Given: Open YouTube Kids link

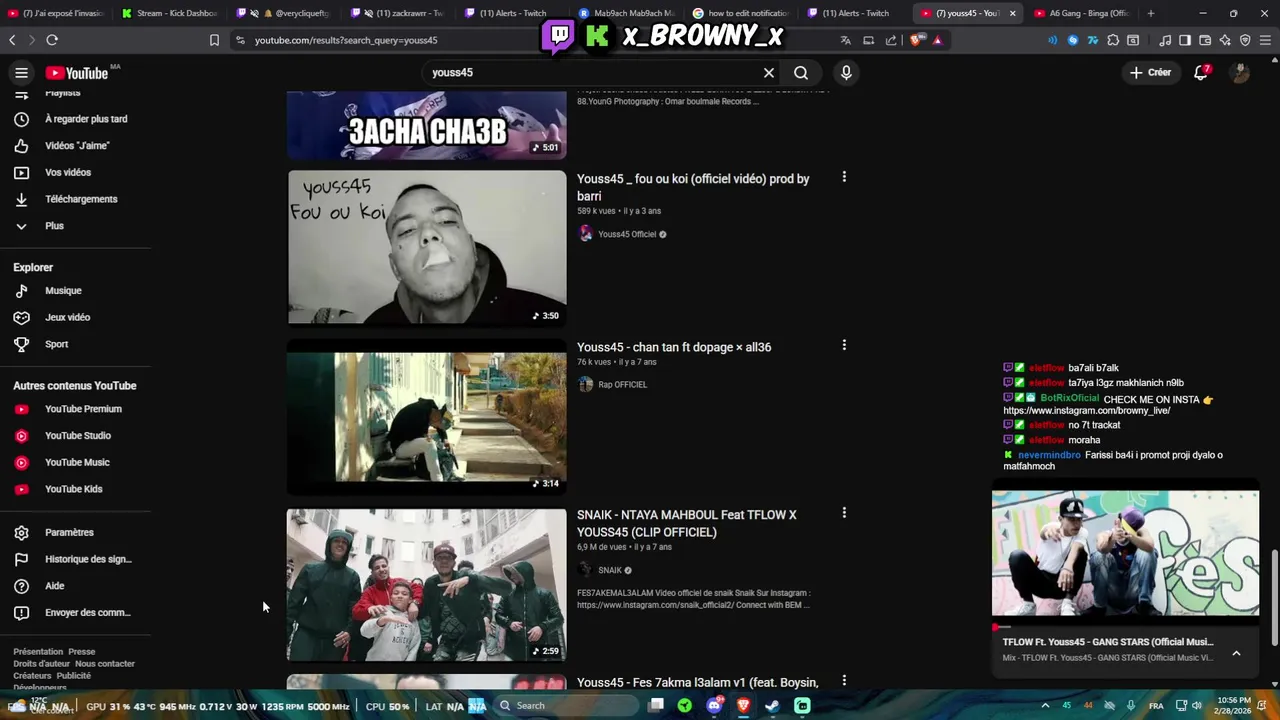Looking at the screenshot, I should pos(75,489).
